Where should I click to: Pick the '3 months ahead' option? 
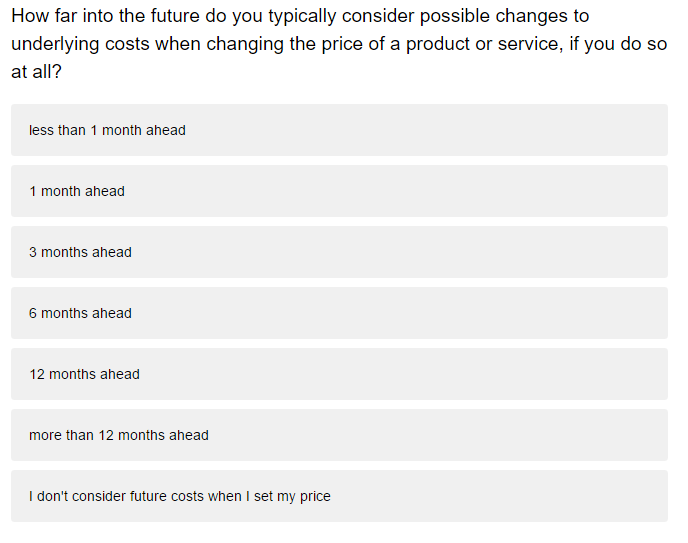[x=339, y=252]
